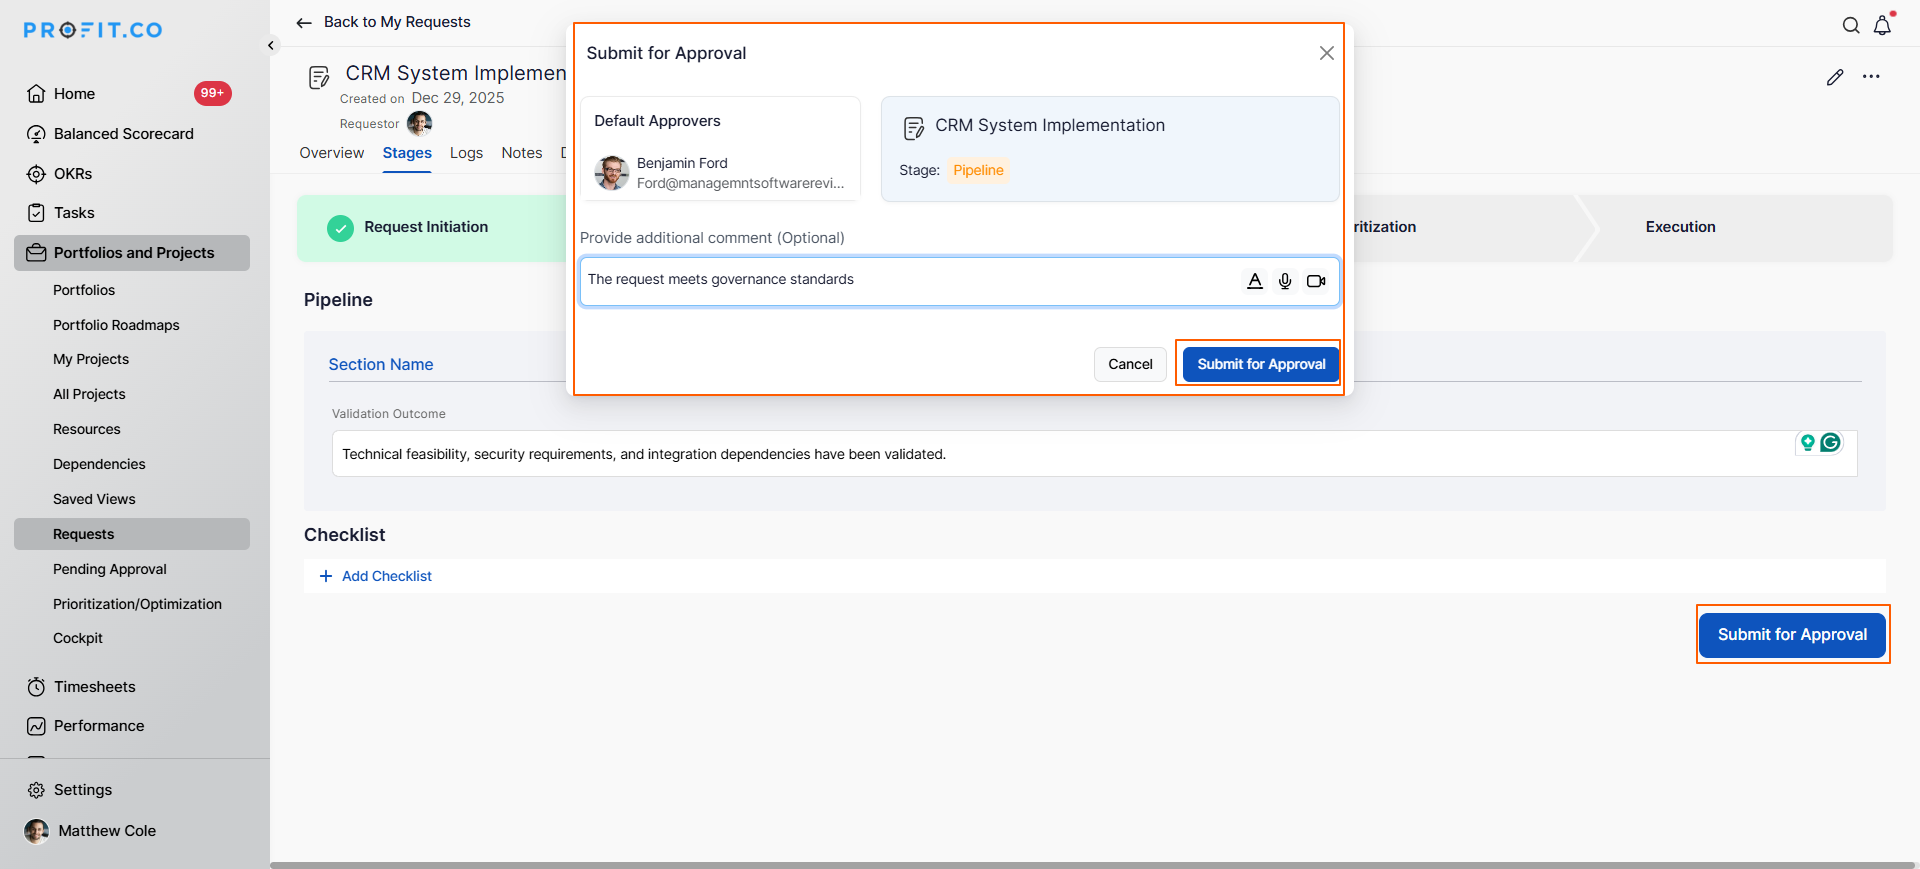
Task: Click the search magnifier icon
Action: [x=1851, y=25]
